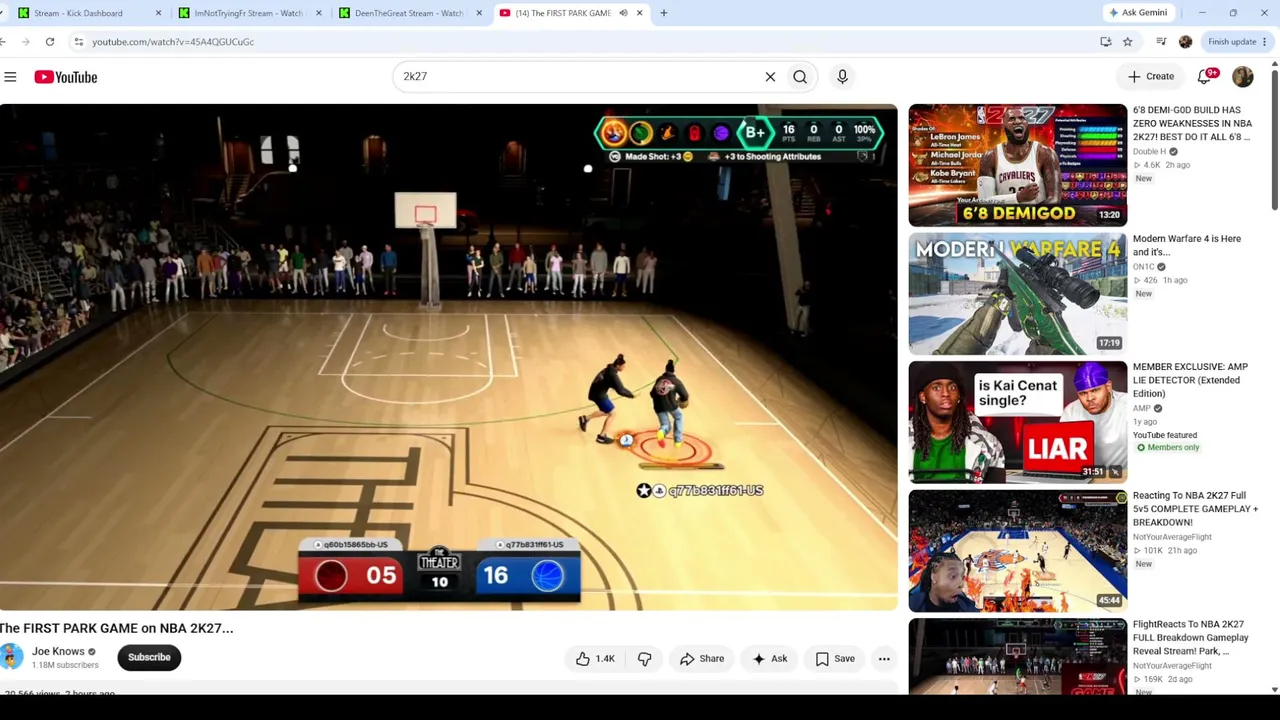The image size is (1280, 720).
Task: Open Reacting To NBA 2K27 5v5 thumbnail
Action: click(1017, 551)
